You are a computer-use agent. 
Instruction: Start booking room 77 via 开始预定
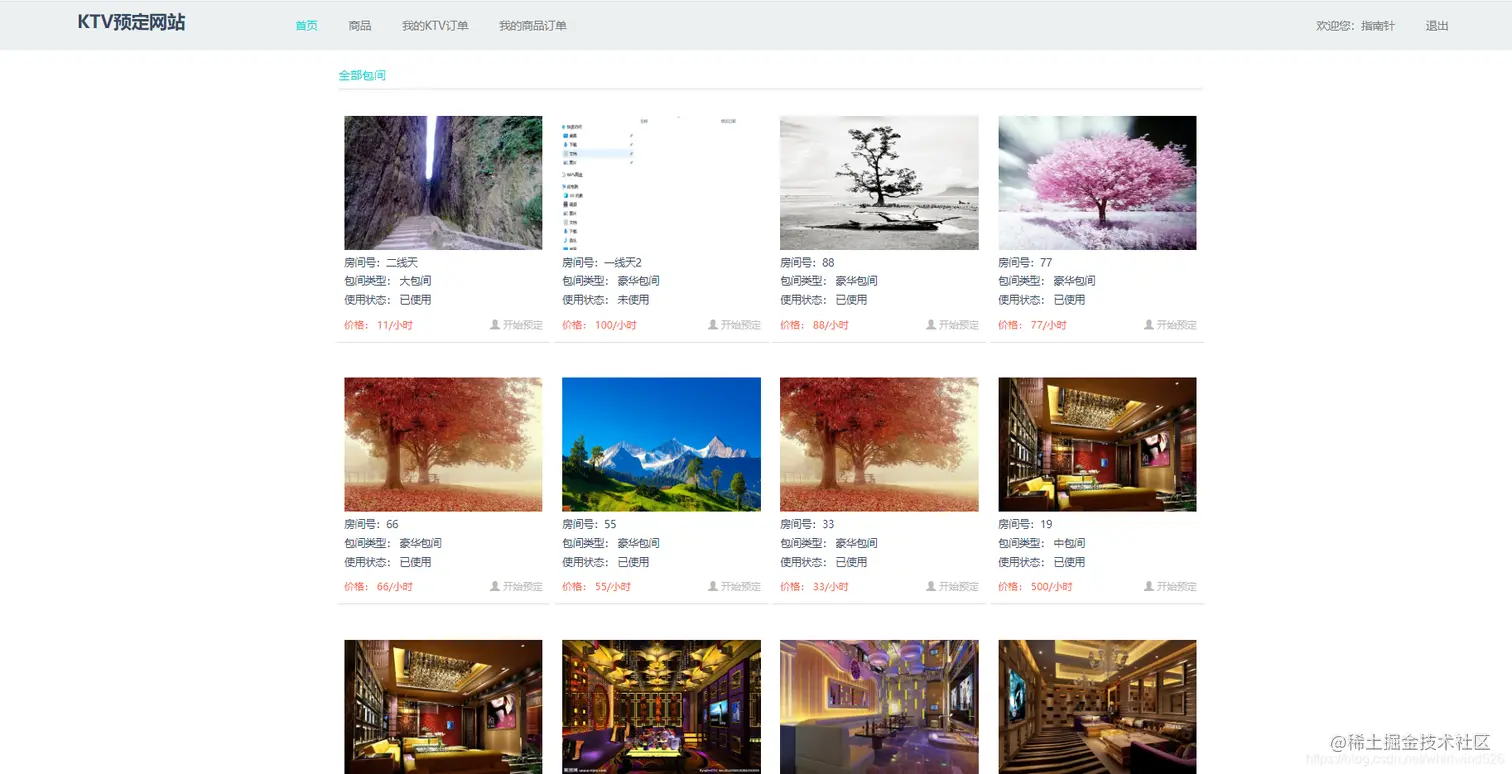pos(1176,325)
